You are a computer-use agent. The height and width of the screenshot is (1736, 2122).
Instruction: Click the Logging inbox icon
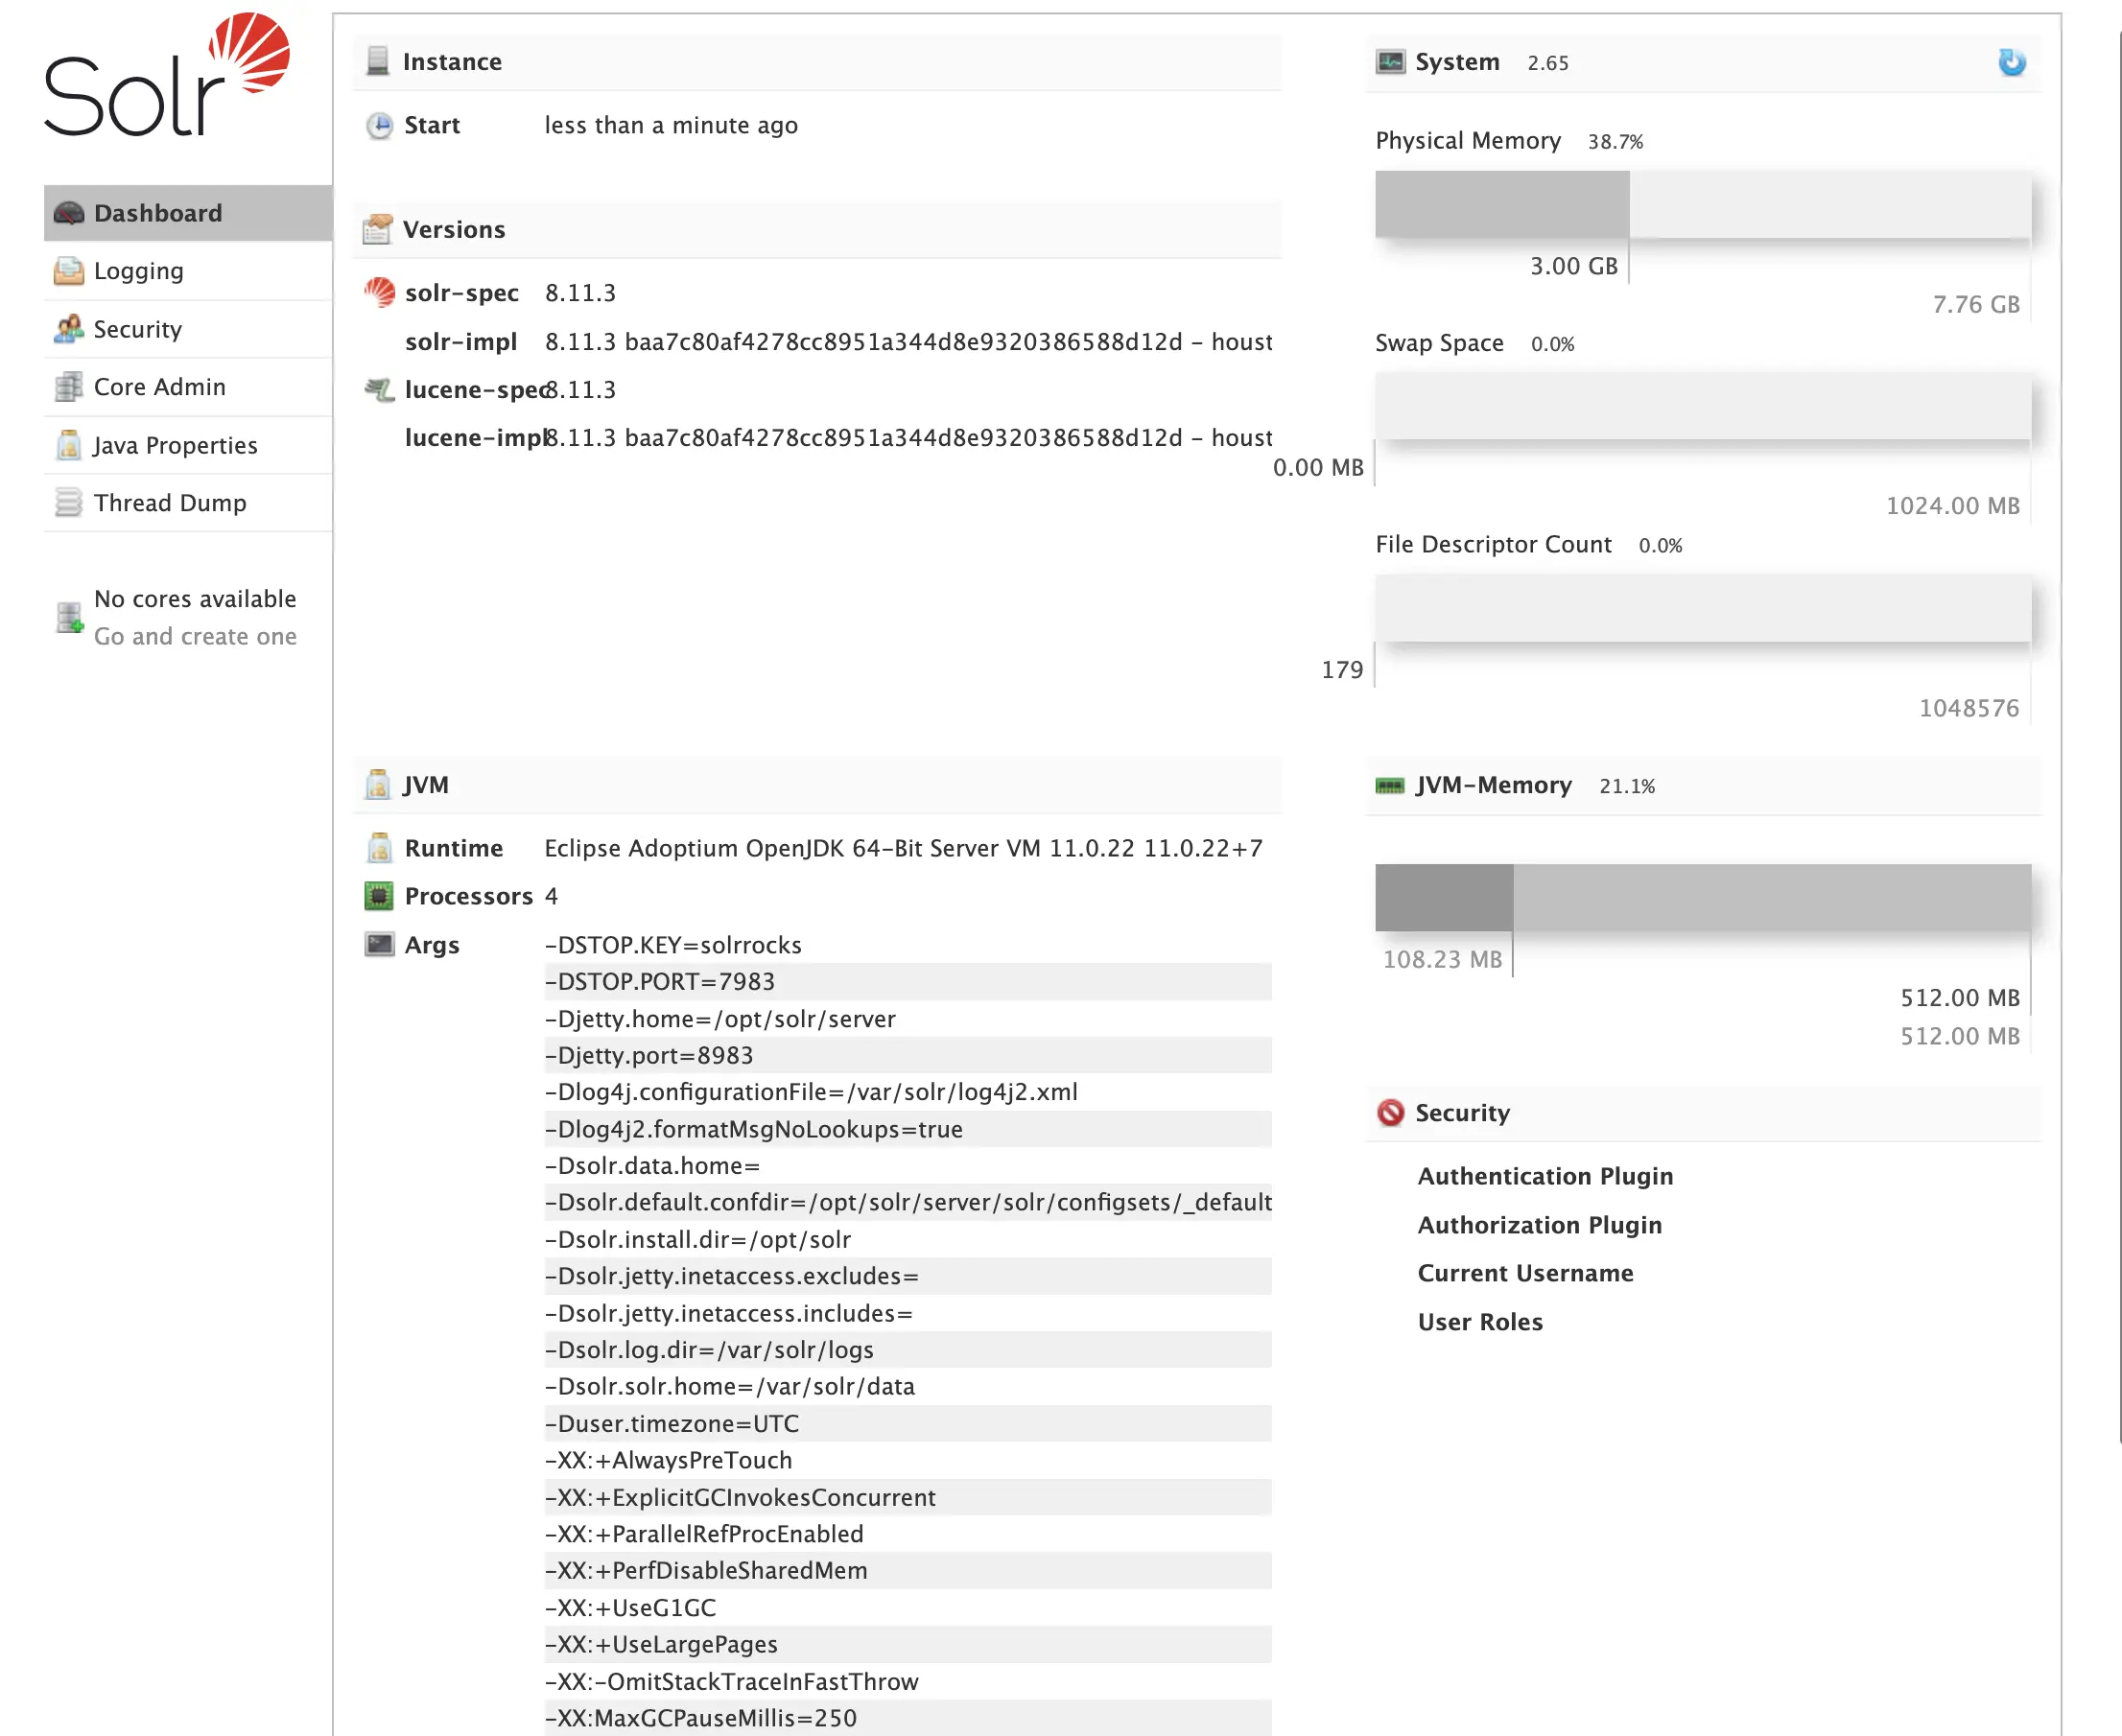click(69, 271)
